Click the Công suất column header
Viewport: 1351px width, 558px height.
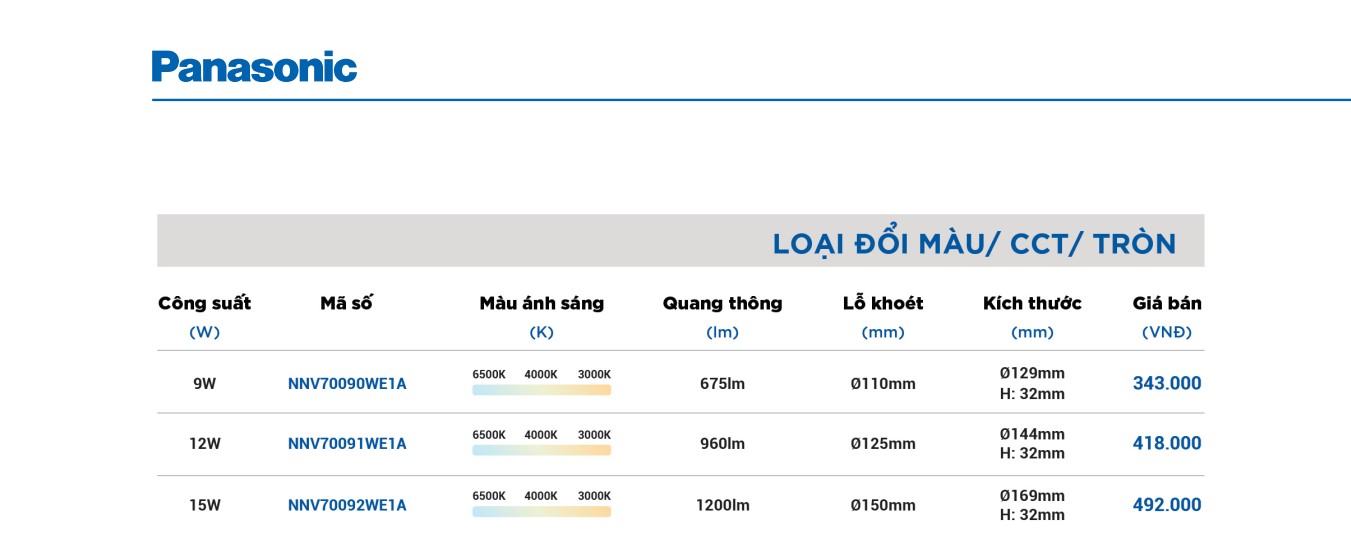pyautogui.click(x=204, y=303)
